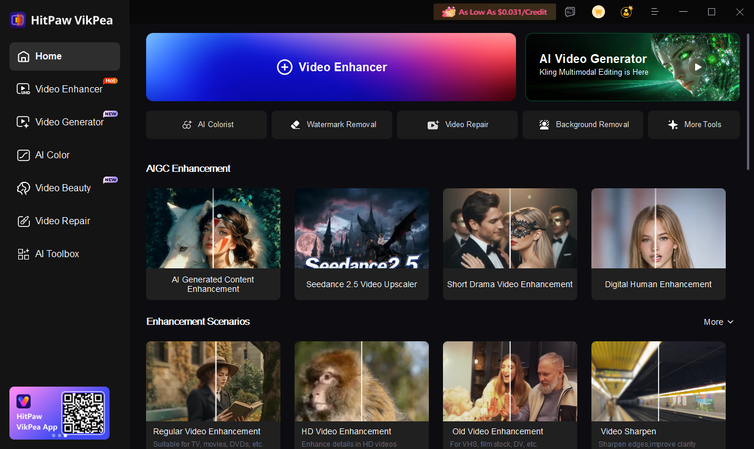Click the AI Toolbox grid icon
This screenshot has width=754, height=449.
(23, 254)
